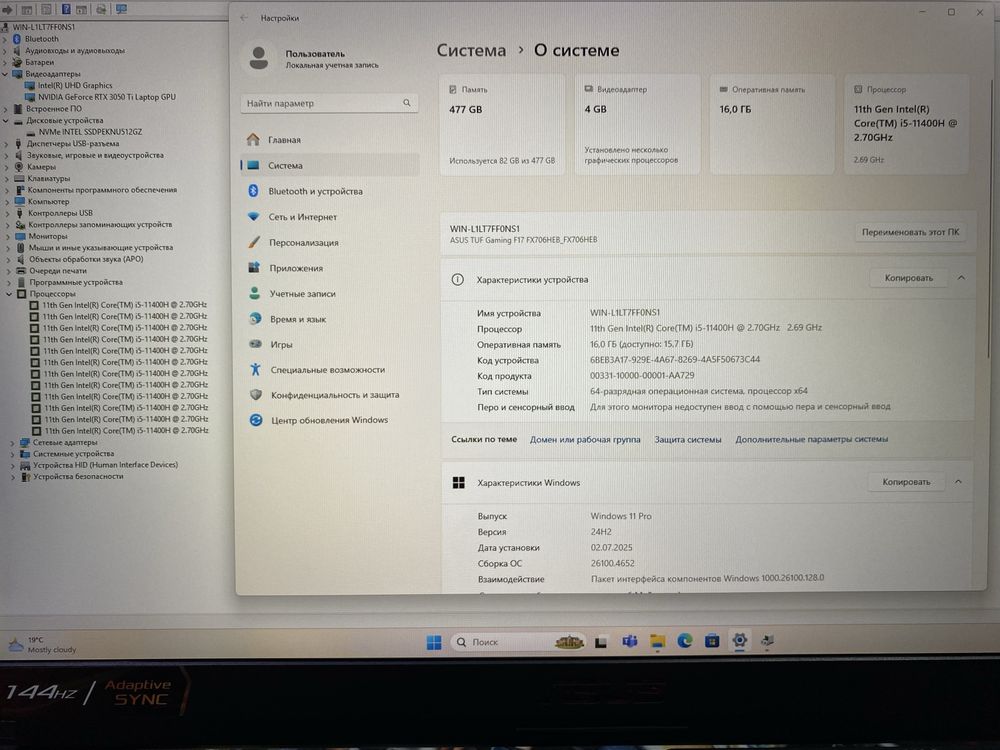Image resolution: width=1000 pixels, height=750 pixels.
Task: Open the Защита системы link
Action: click(688, 439)
